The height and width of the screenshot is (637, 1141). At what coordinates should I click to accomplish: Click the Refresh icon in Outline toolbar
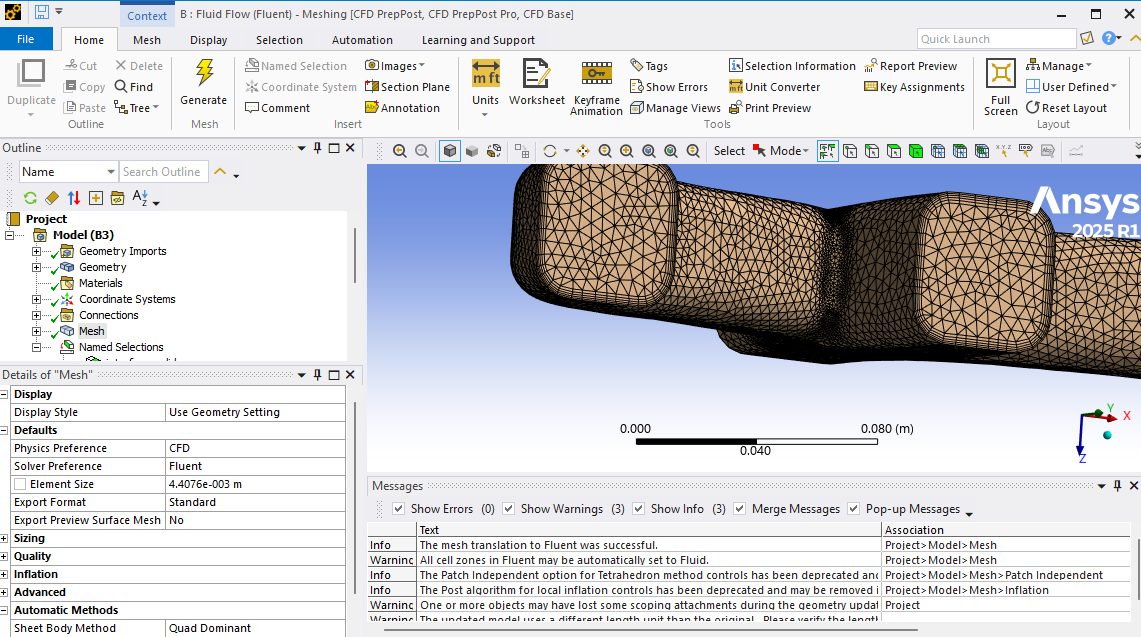click(30, 198)
